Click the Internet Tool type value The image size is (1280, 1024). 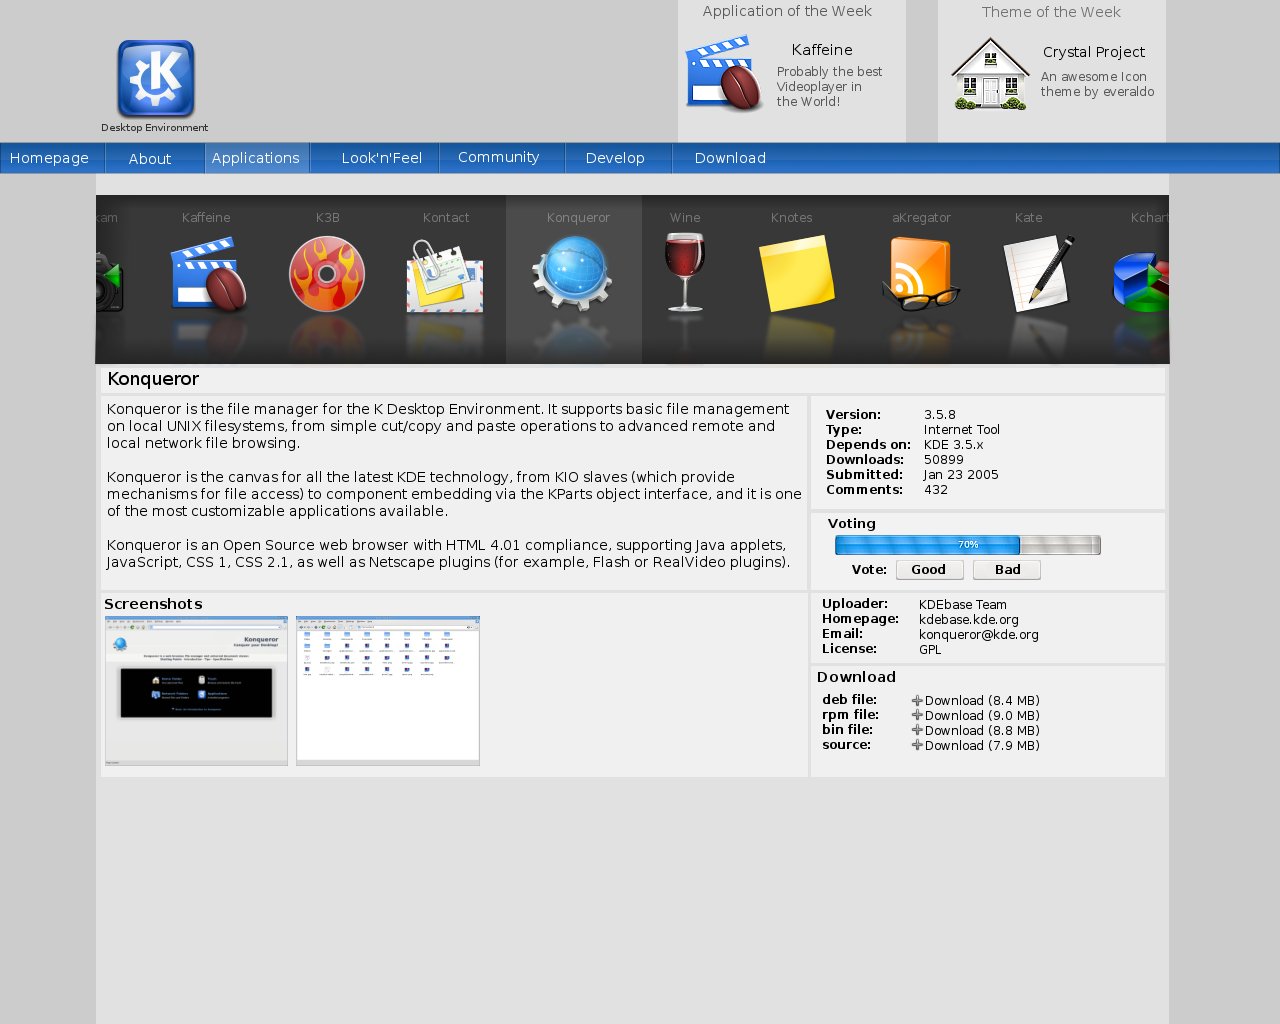[962, 430]
